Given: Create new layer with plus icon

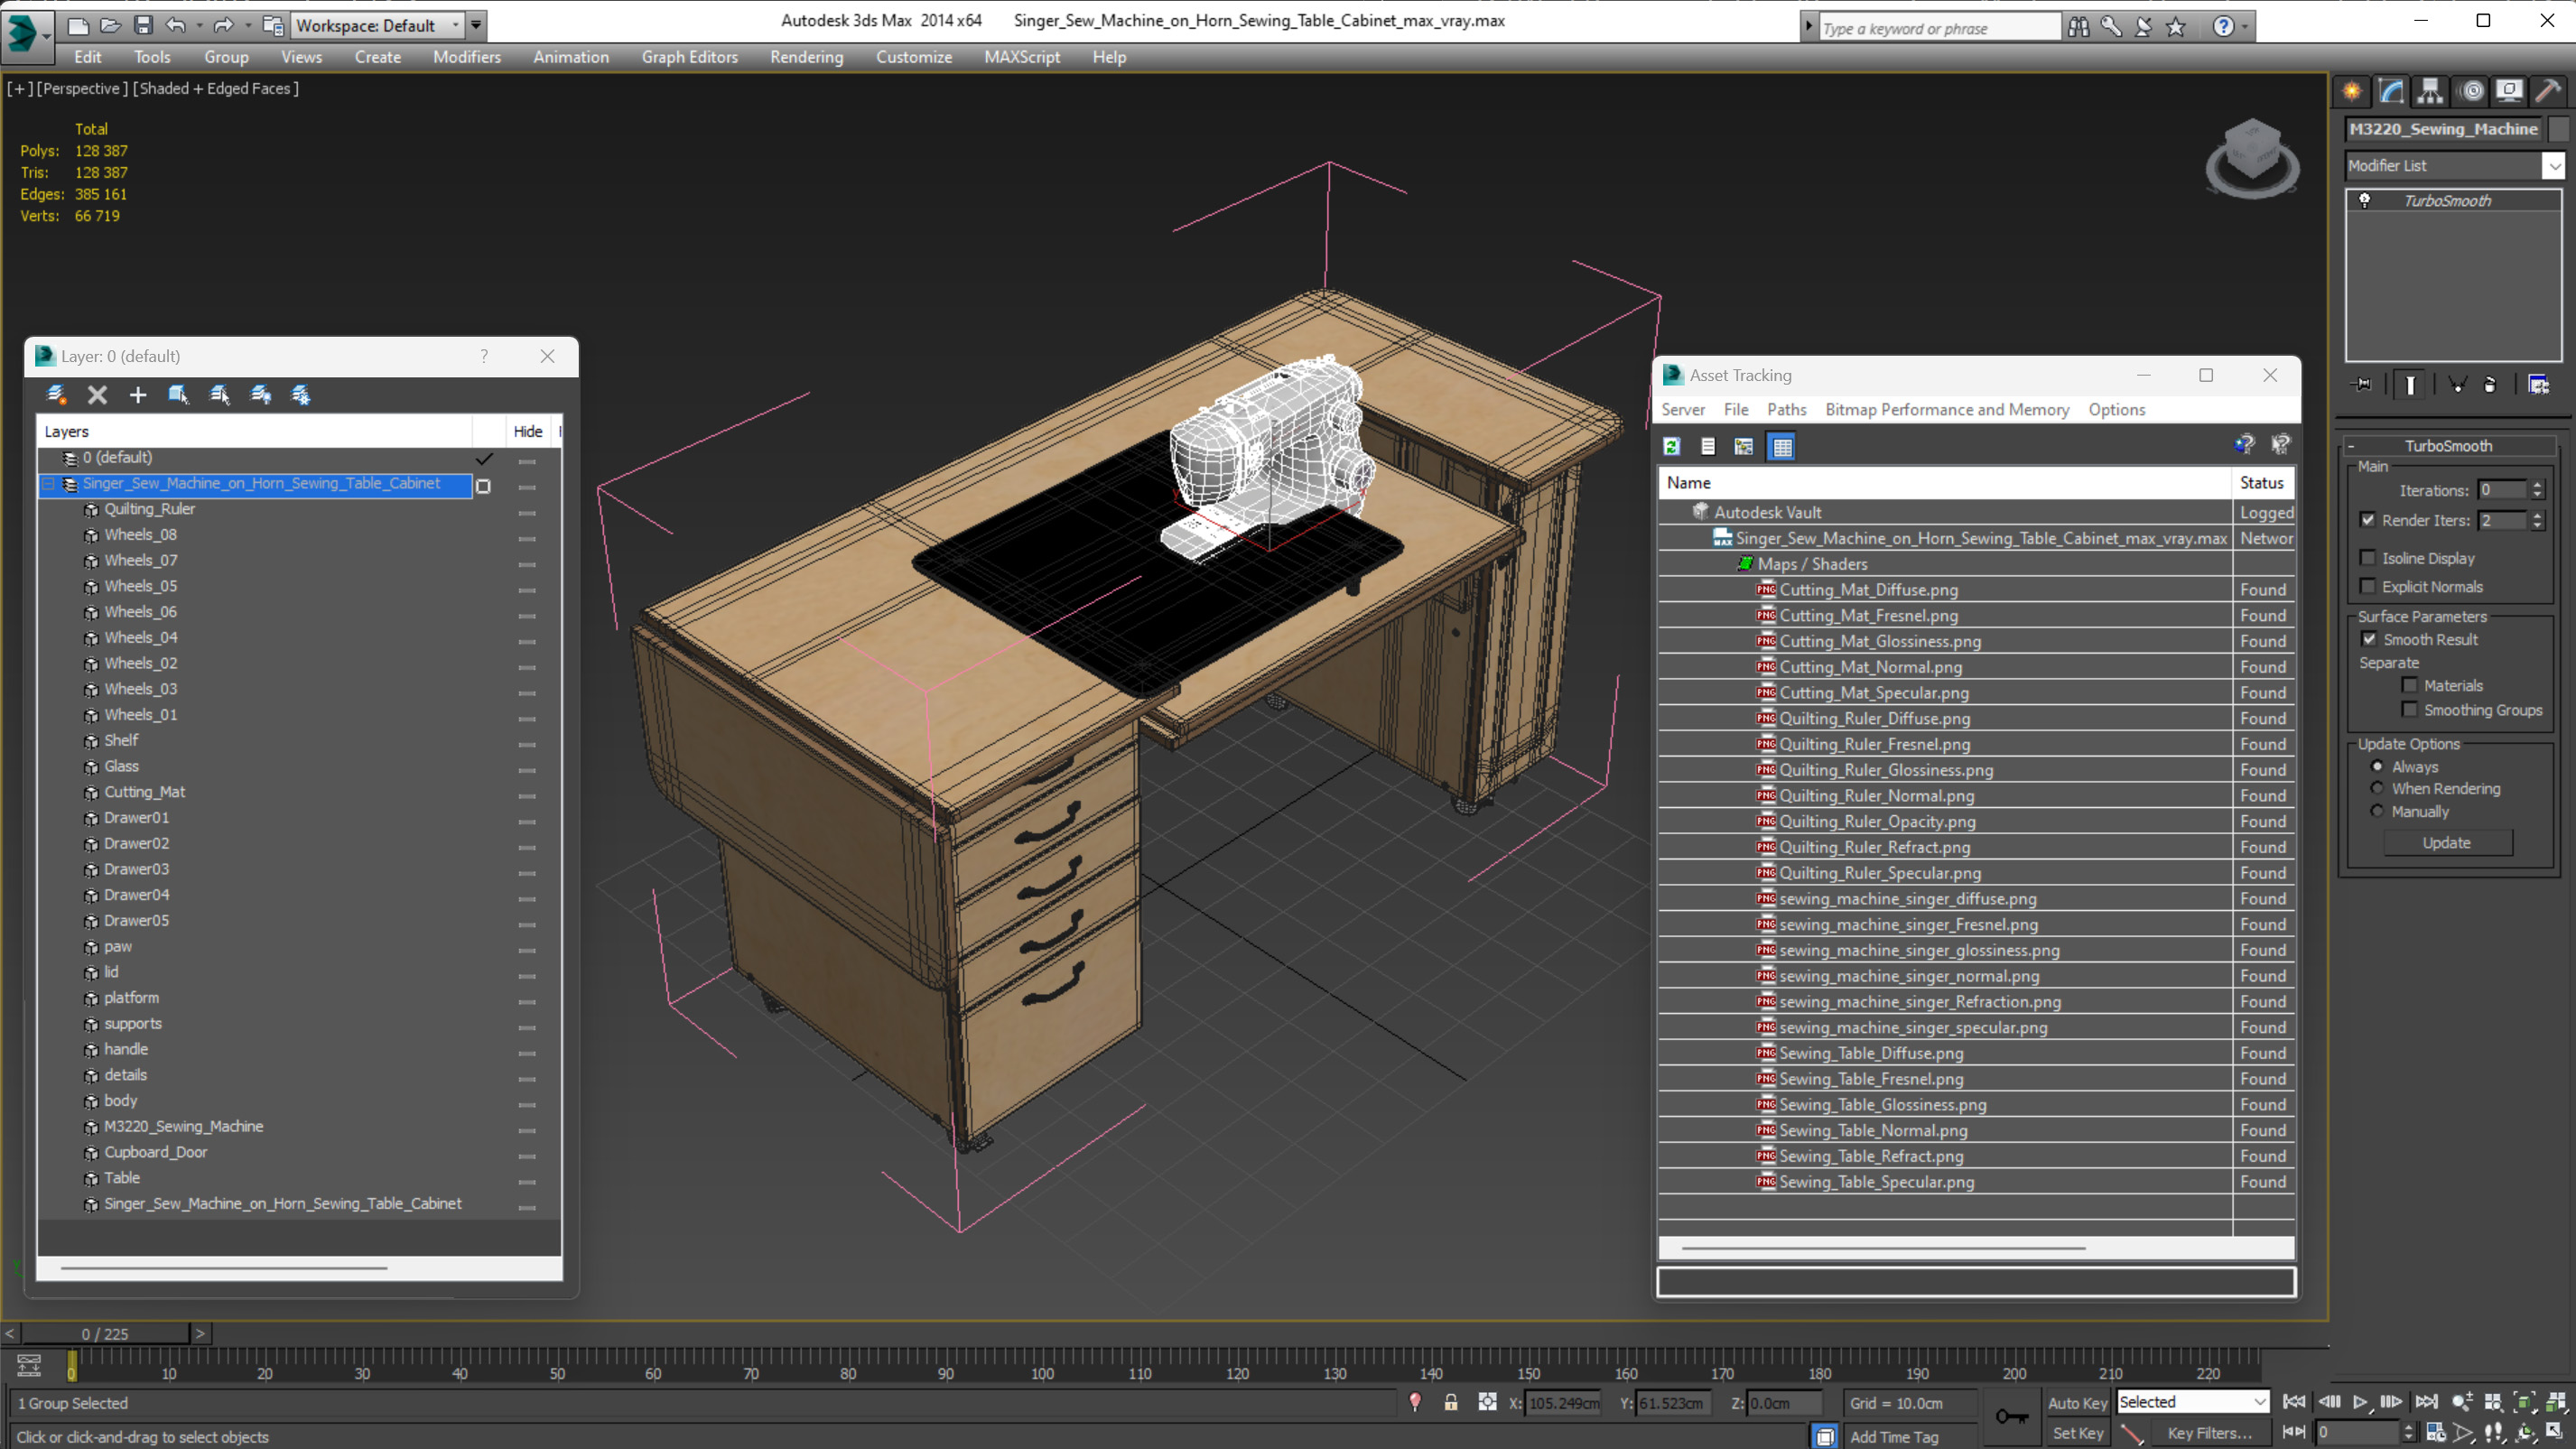Looking at the screenshot, I should [138, 395].
